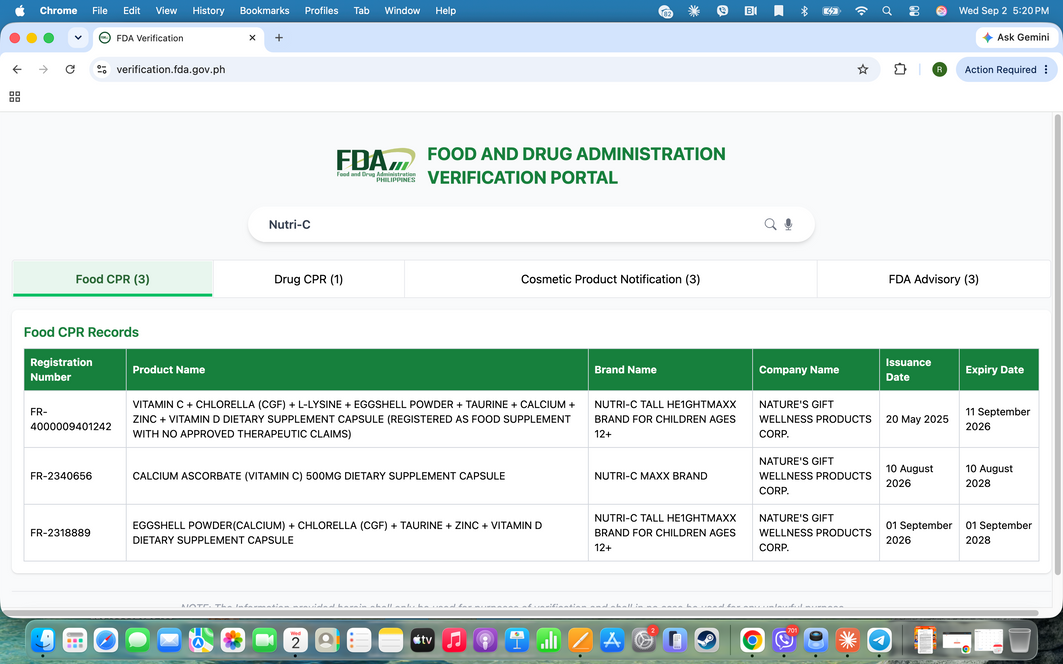Click the 20 May 2025 issuance date
This screenshot has width=1063, height=664.
coord(917,419)
